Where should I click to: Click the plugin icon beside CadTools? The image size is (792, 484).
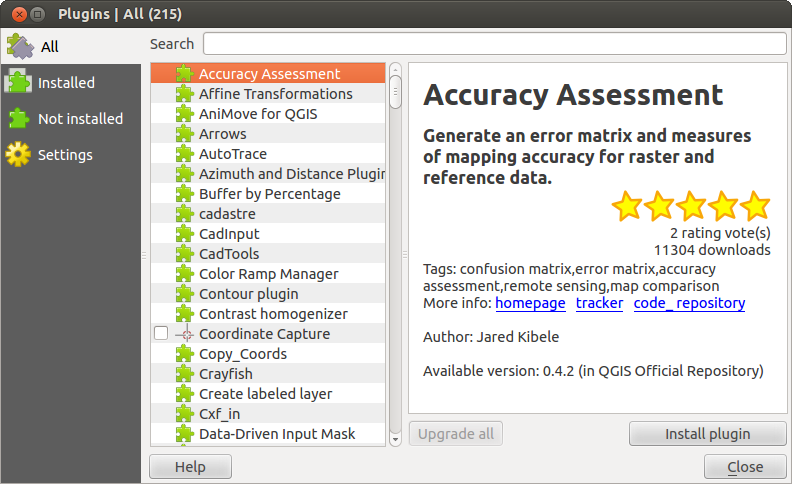click(184, 254)
